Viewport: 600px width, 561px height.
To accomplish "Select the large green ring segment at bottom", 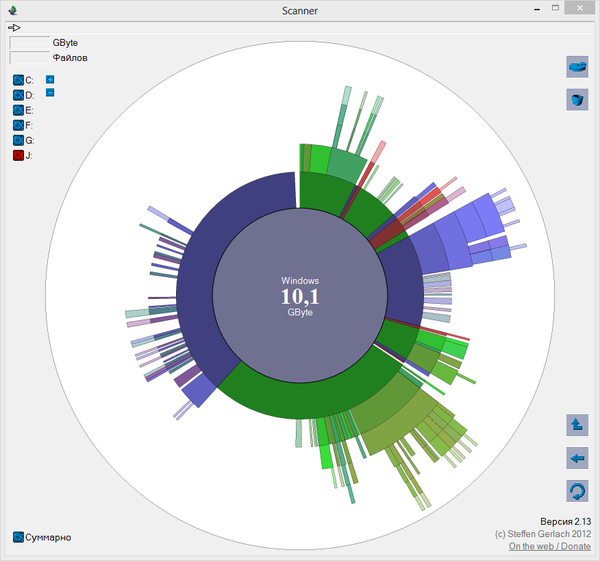I will point(306,400).
